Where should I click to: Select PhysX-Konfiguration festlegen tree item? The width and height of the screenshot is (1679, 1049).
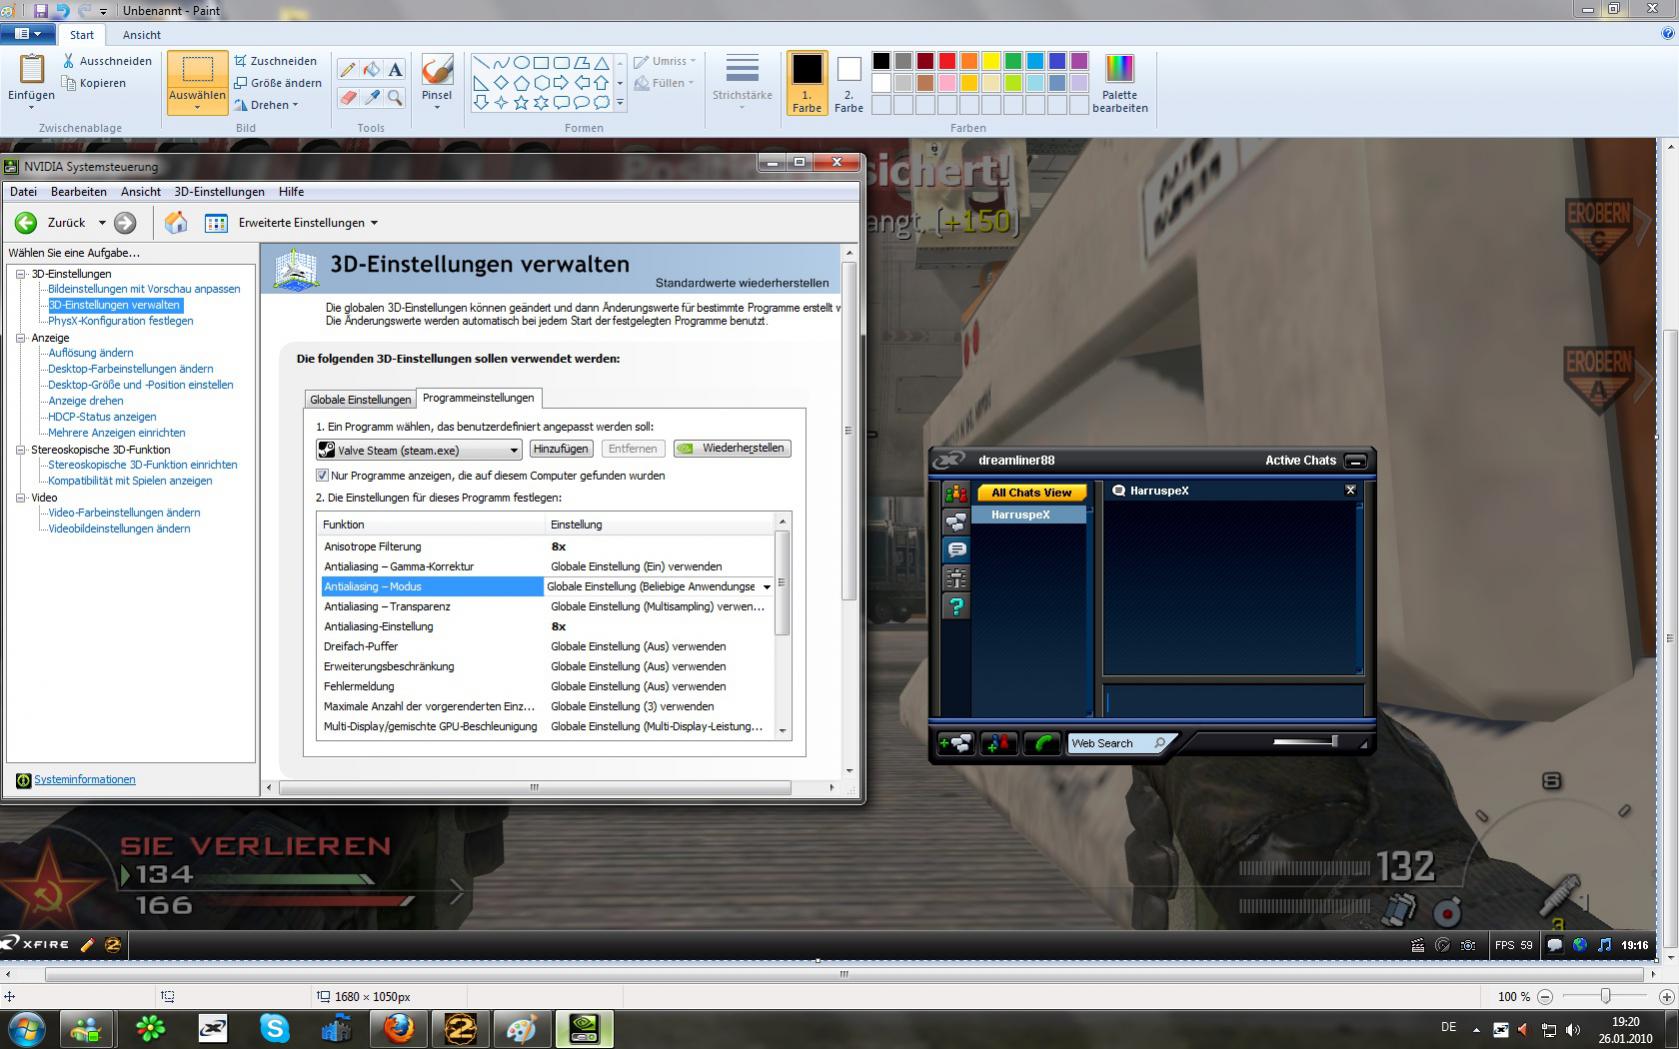(121, 321)
